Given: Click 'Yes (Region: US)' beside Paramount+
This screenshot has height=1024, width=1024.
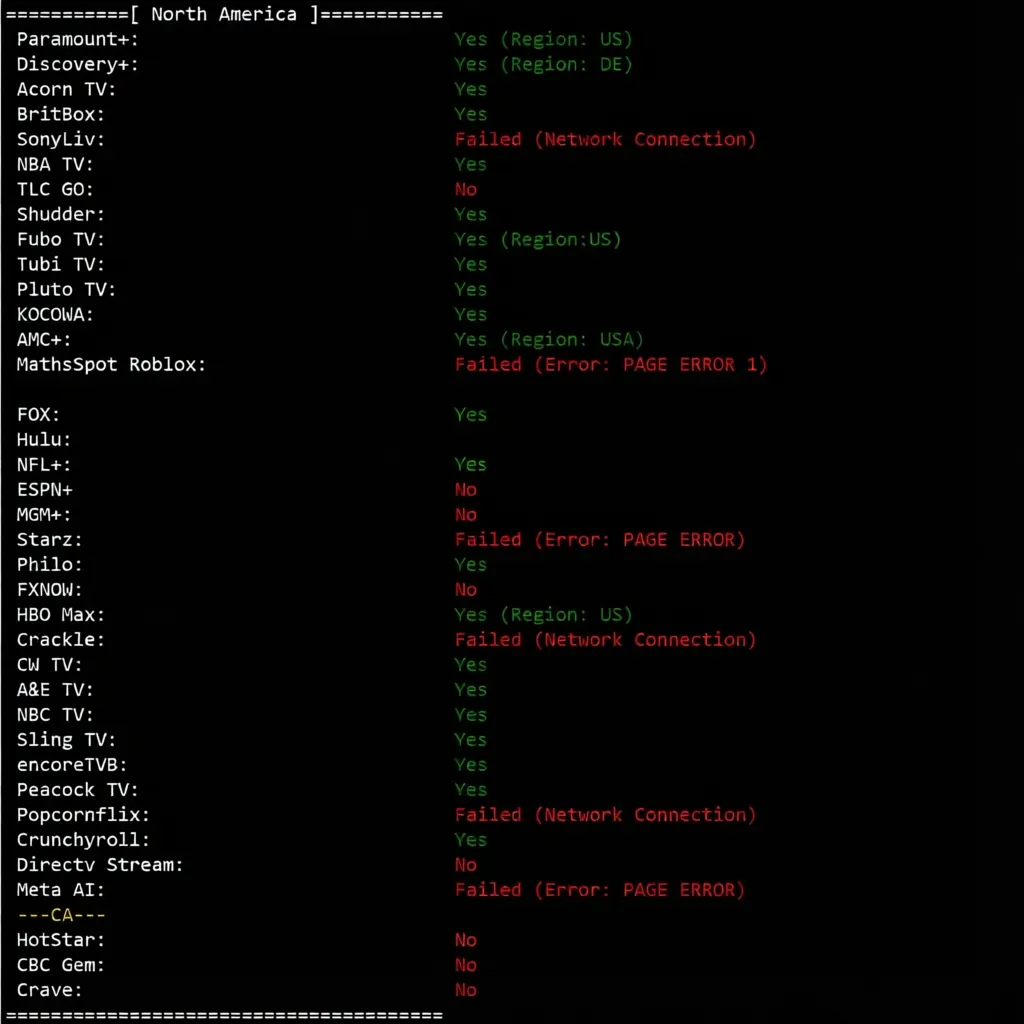Looking at the screenshot, I should 543,39.
